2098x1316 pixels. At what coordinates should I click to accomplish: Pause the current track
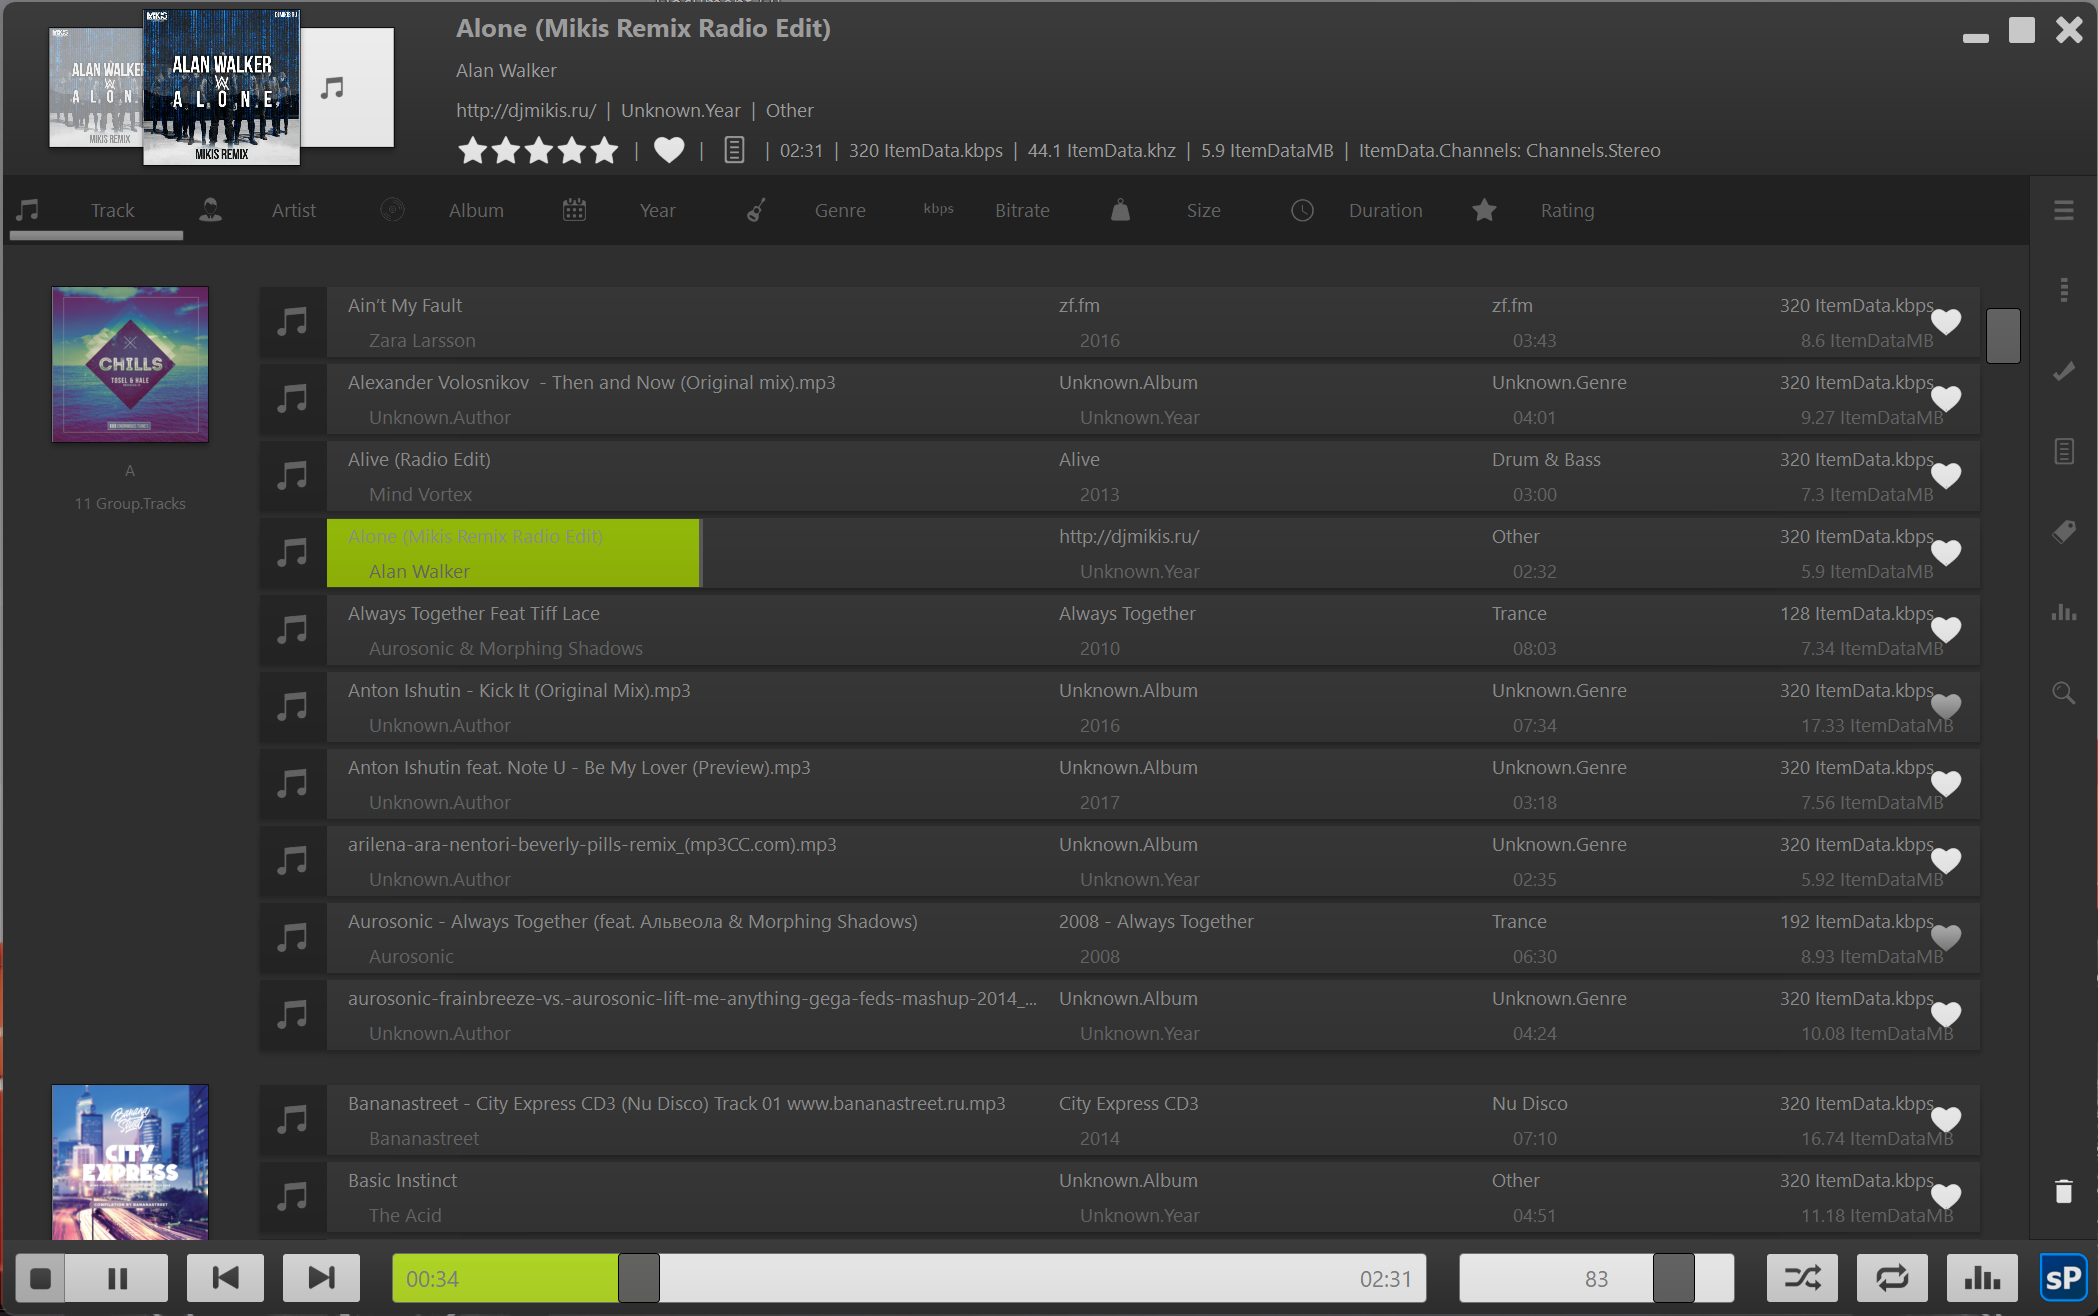click(x=118, y=1278)
